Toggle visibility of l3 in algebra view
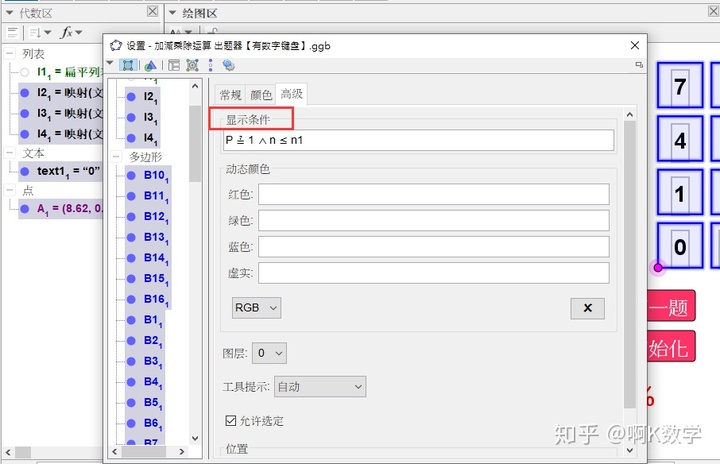 pyautogui.click(x=25, y=113)
